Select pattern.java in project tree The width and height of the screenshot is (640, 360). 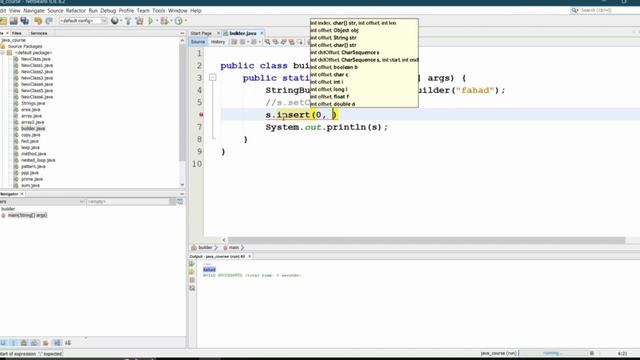tap(33, 167)
